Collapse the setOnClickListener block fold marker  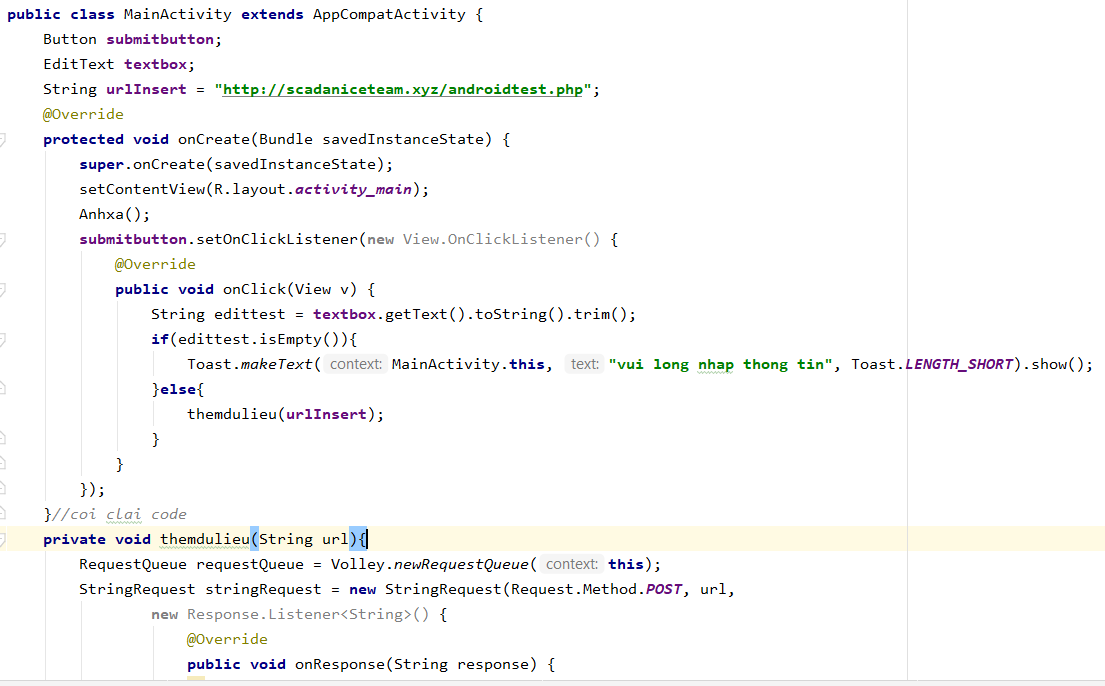tap(2, 240)
